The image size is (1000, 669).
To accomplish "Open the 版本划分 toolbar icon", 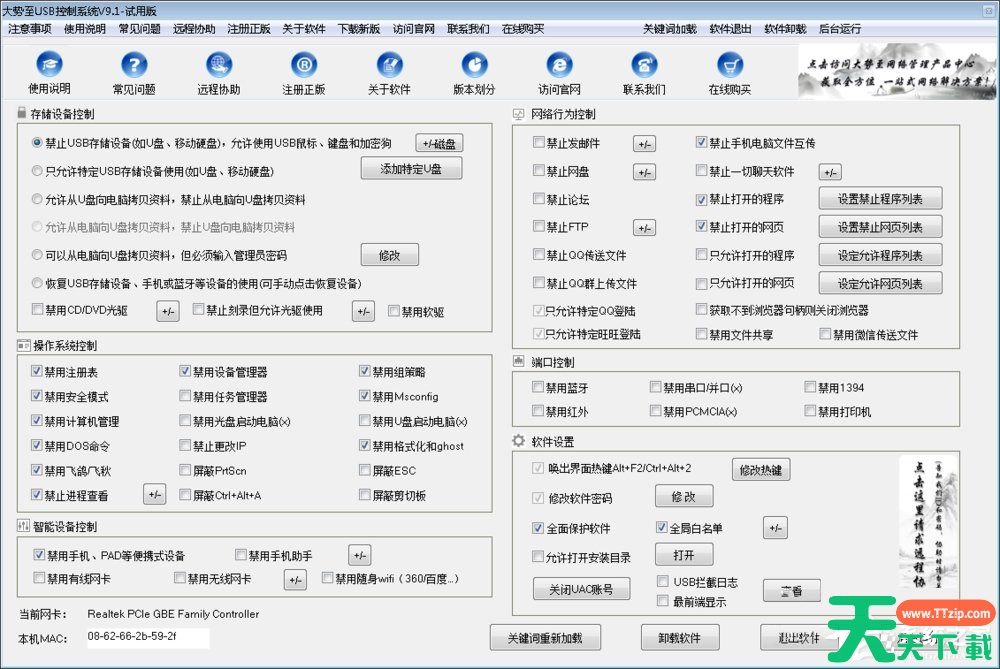I will [x=474, y=66].
